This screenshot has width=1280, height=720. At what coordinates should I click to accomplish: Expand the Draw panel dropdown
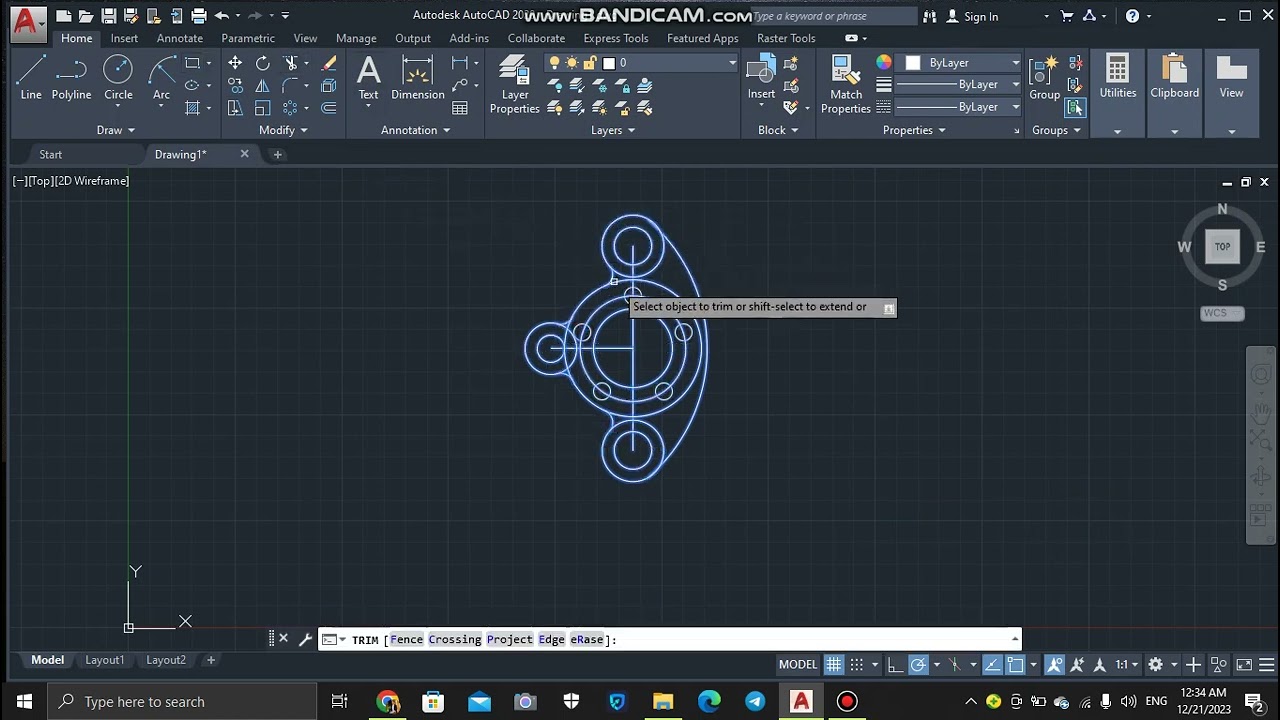[x=116, y=130]
